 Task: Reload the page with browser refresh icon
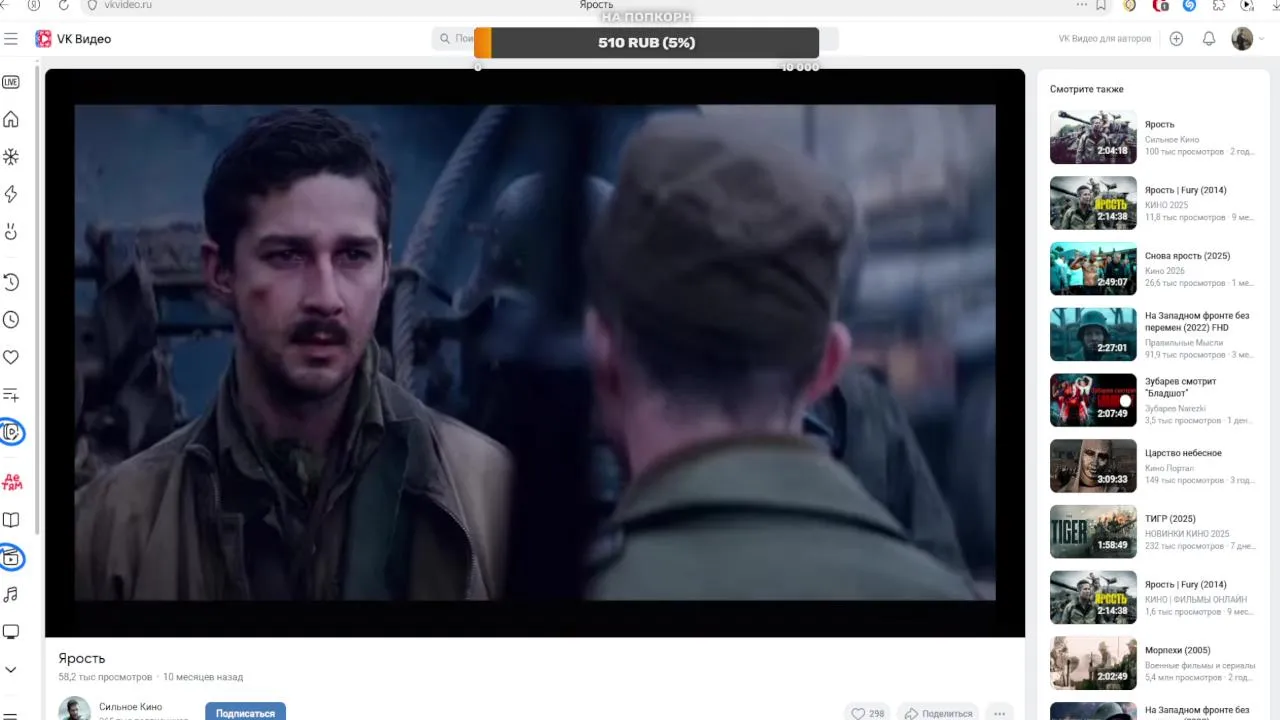pyautogui.click(x=64, y=5)
